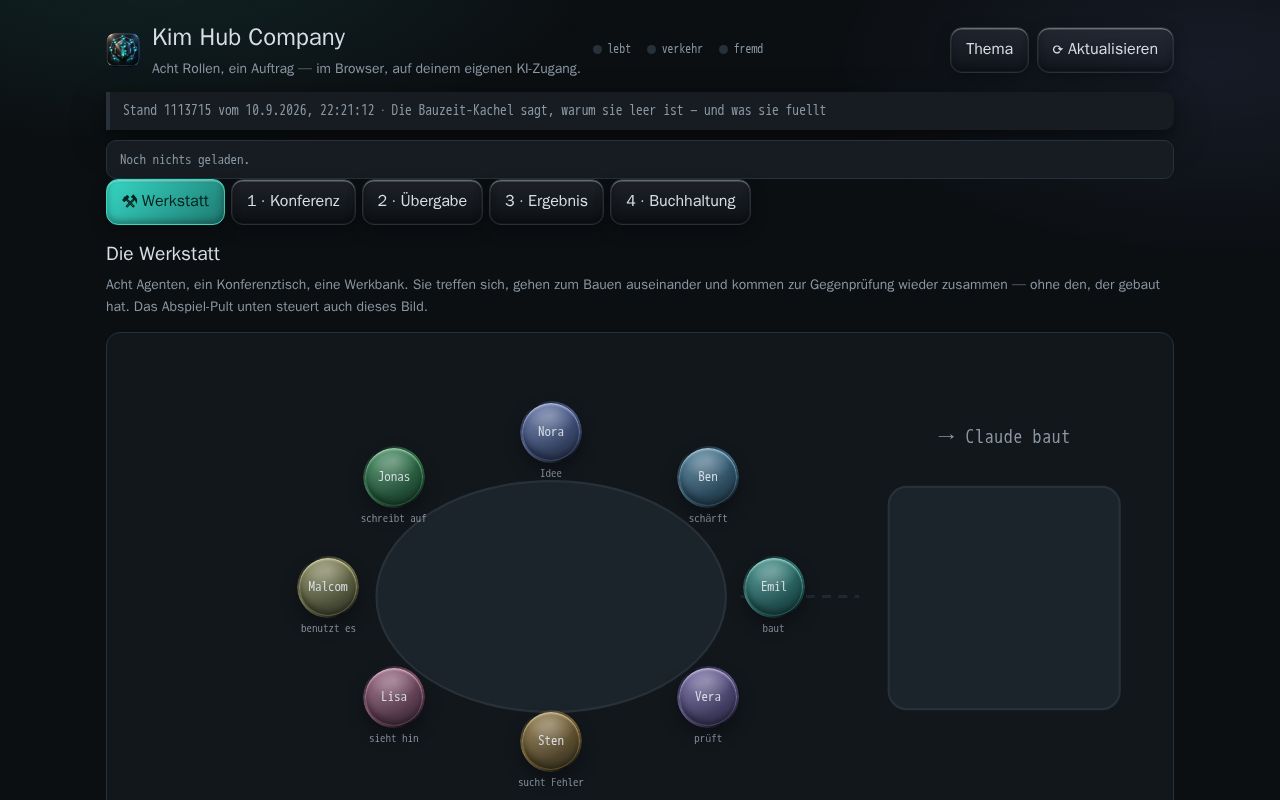Click the 'fremd' status dot
Screen dimensions: 1280x800
click(x=724, y=49)
